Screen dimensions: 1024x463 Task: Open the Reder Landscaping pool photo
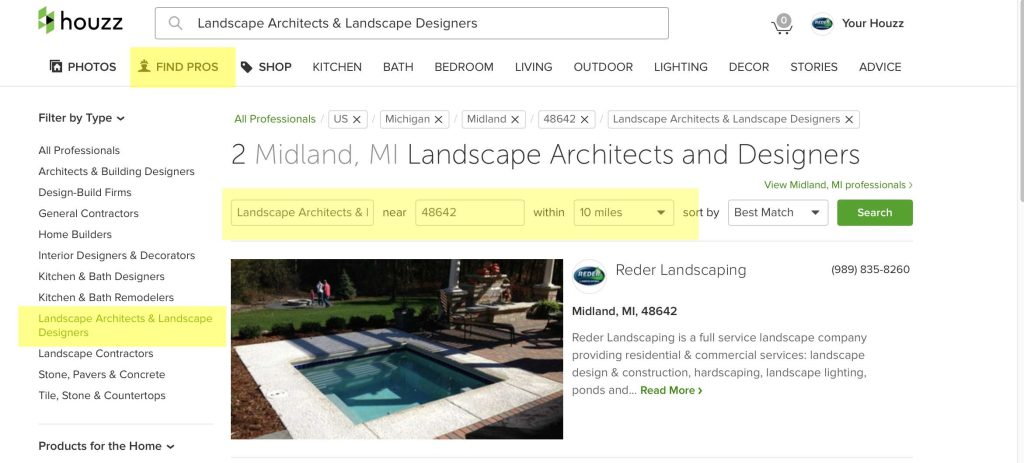[396, 349]
